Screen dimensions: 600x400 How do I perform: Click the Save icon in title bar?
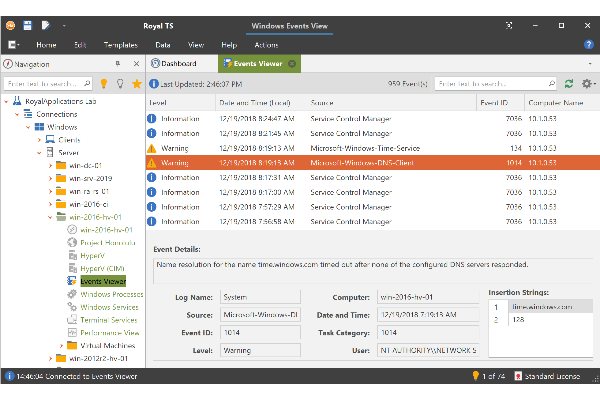pyautogui.click(x=29, y=23)
